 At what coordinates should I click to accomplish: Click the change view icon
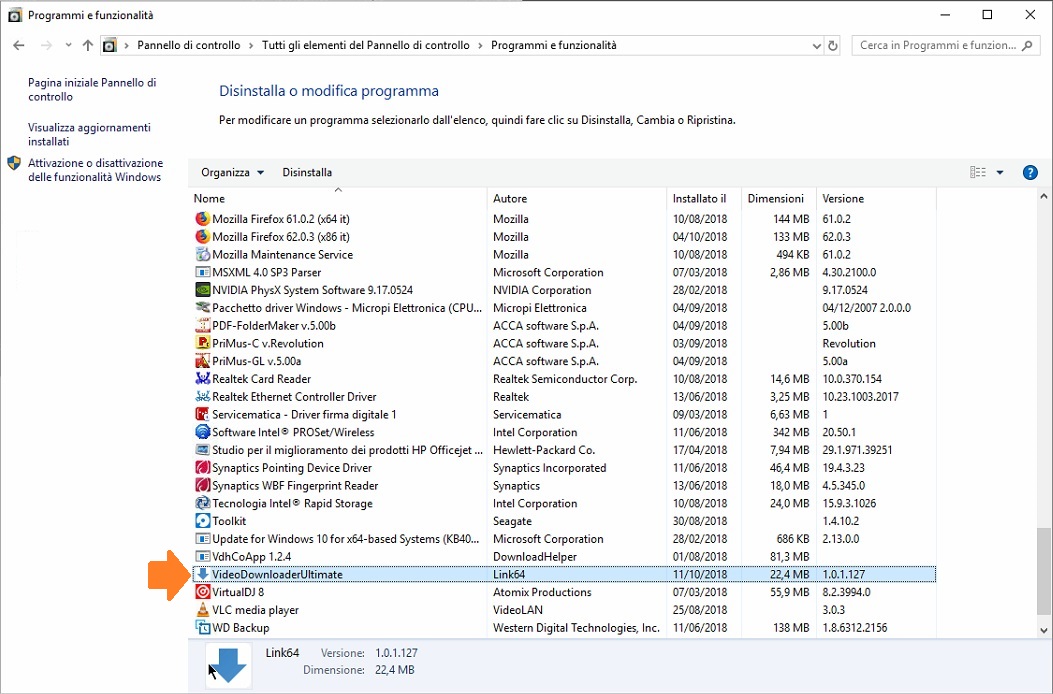pyautogui.click(x=978, y=173)
